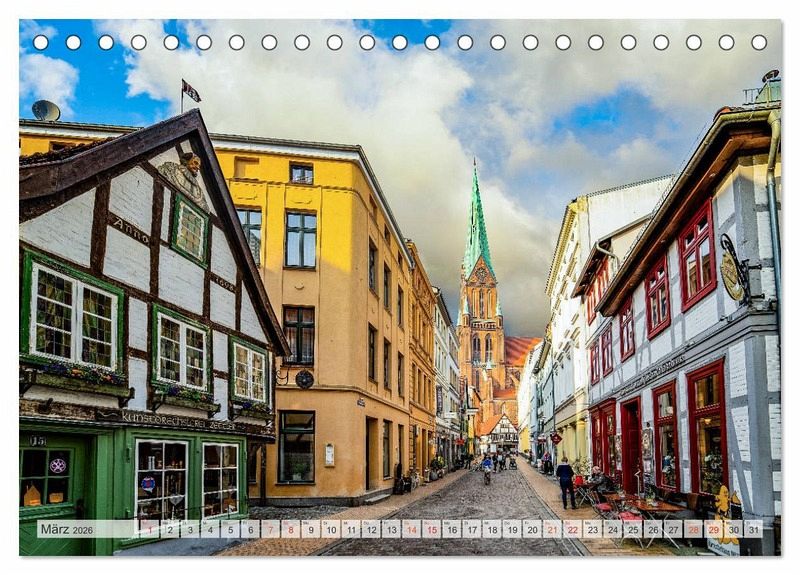This screenshot has height=575, width=800.
Task: Click the ANNO inscription on timber gable
Action: [x=130, y=230]
